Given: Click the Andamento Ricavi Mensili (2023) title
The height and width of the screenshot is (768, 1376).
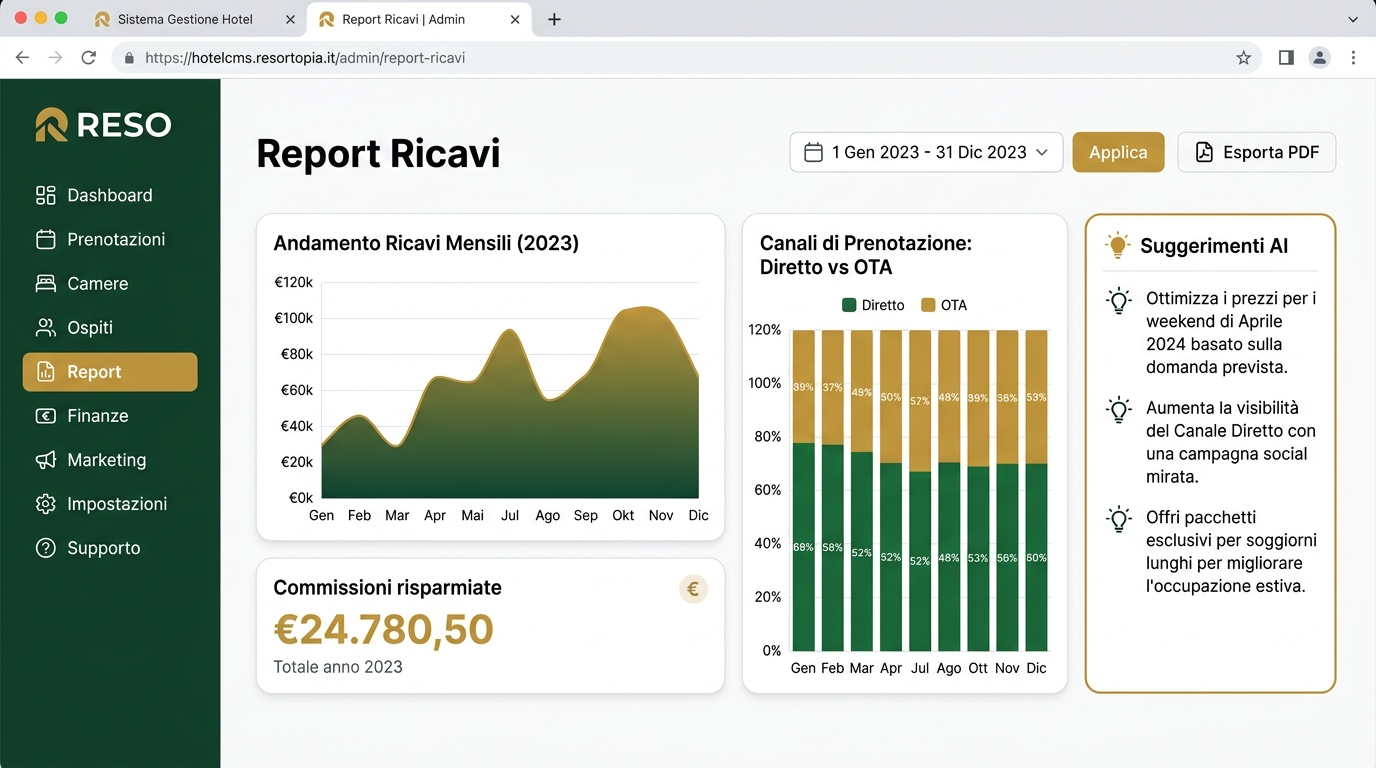Looking at the screenshot, I should [426, 243].
